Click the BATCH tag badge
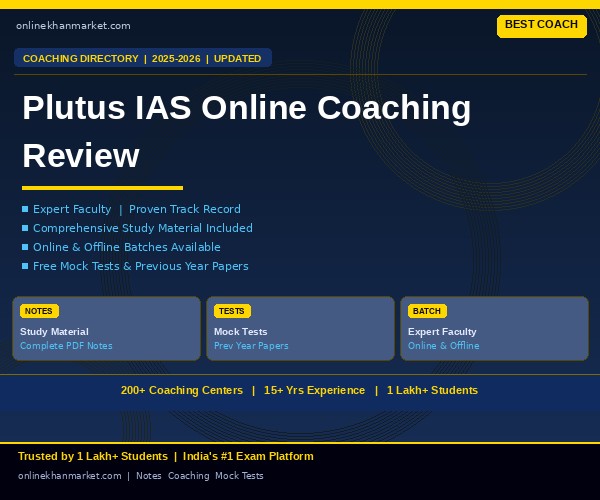This screenshot has height=500, width=600. (x=427, y=311)
